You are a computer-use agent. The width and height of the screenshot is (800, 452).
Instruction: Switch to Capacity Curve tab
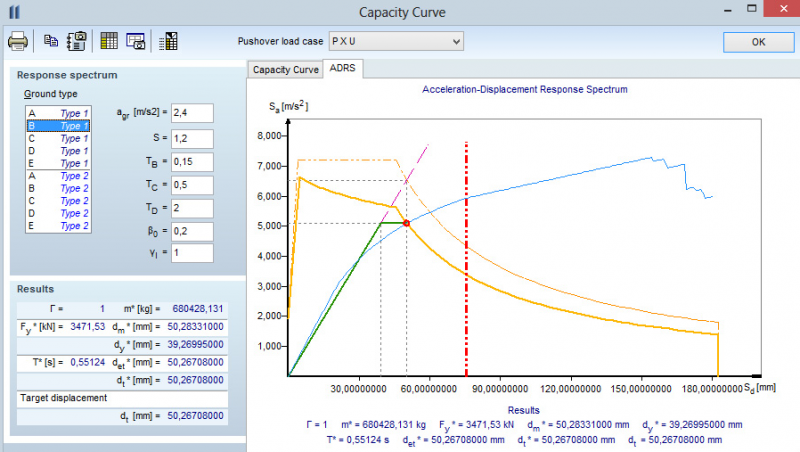pyautogui.click(x=286, y=69)
